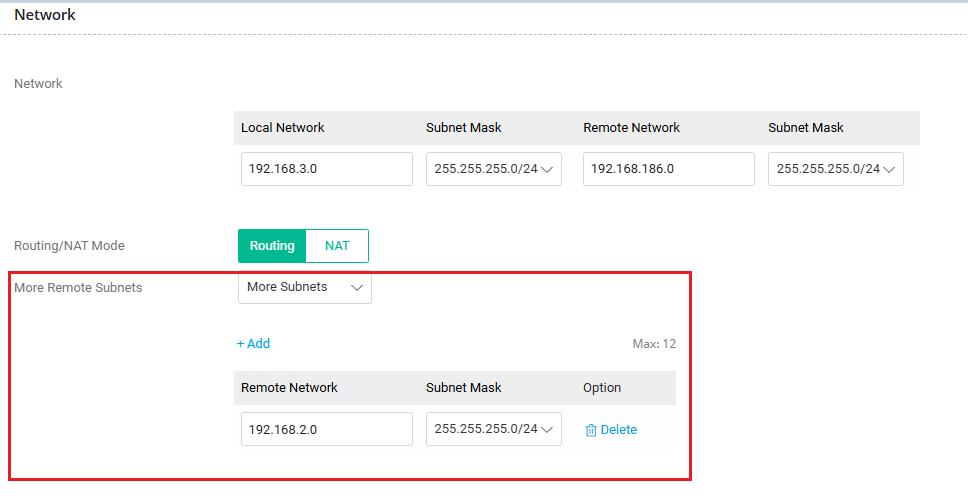Click chevron arrow of 192.168.2.0 row's subnet mask

pos(546,429)
